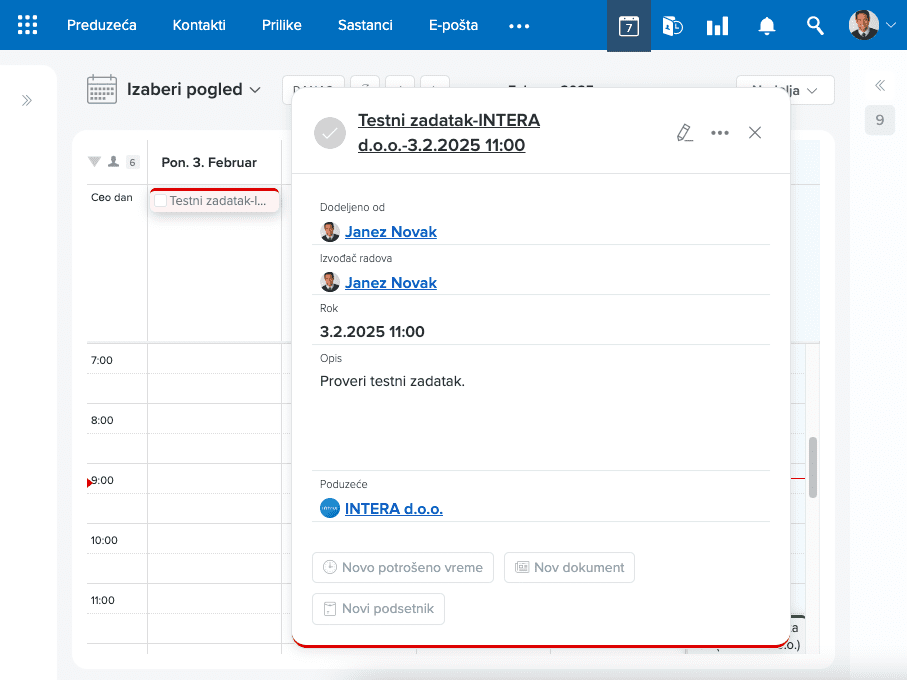This screenshot has height=680, width=907.
Task: Open the Sastanci menu
Action: pyautogui.click(x=365, y=25)
